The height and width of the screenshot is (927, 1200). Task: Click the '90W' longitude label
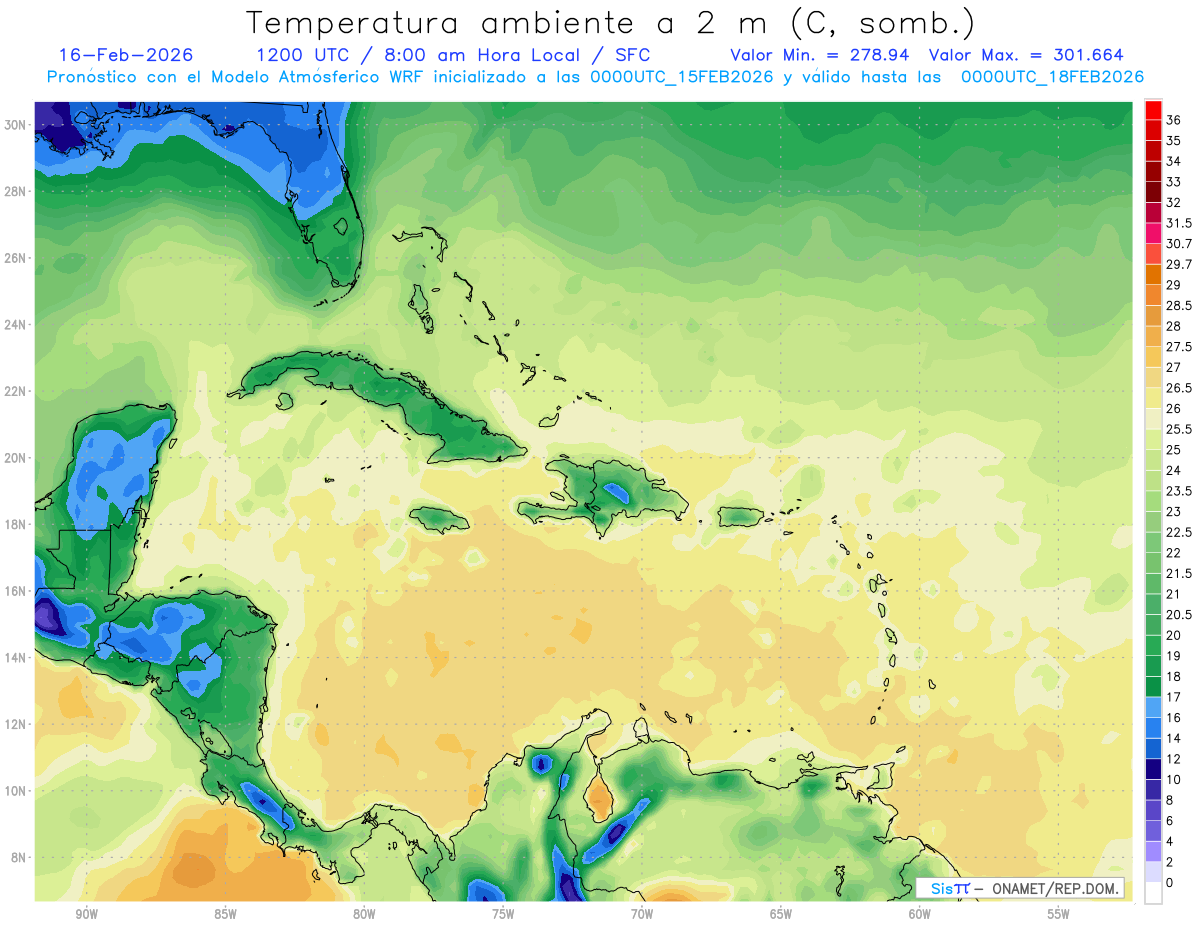[86, 914]
